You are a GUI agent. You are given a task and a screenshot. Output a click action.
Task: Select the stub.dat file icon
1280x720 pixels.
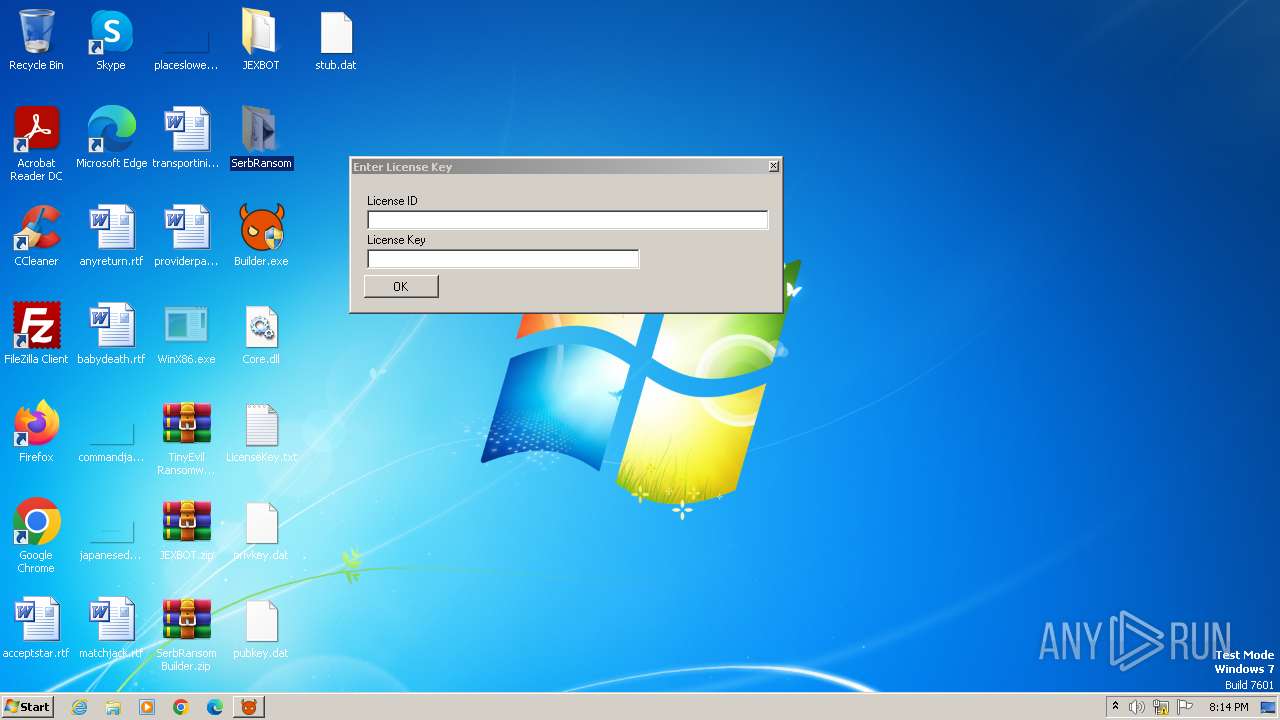(x=336, y=41)
